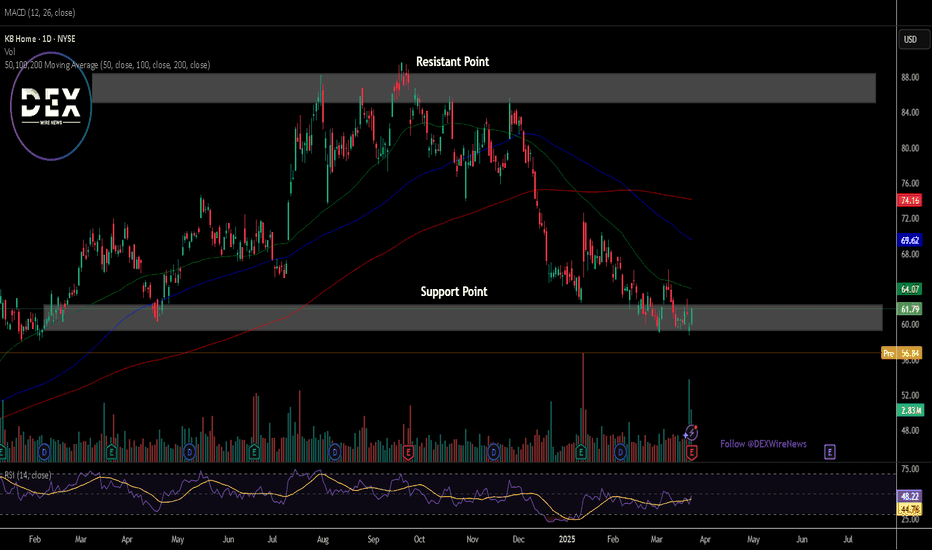932x550 pixels.
Task: Open the red earnings marker in late March 2025
Action: [x=691, y=452]
